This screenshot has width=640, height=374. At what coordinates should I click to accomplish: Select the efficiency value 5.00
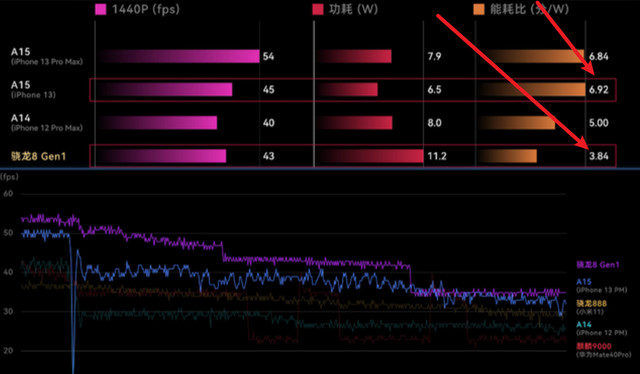[x=599, y=123]
